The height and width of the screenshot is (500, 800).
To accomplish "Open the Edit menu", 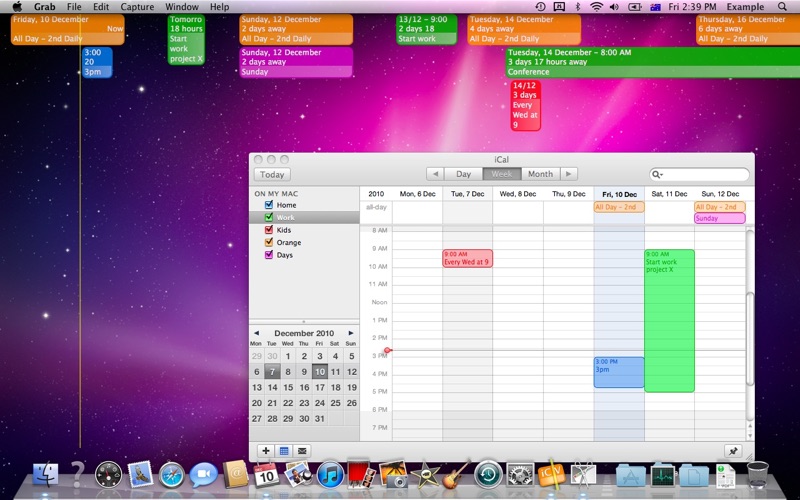I will click(101, 7).
